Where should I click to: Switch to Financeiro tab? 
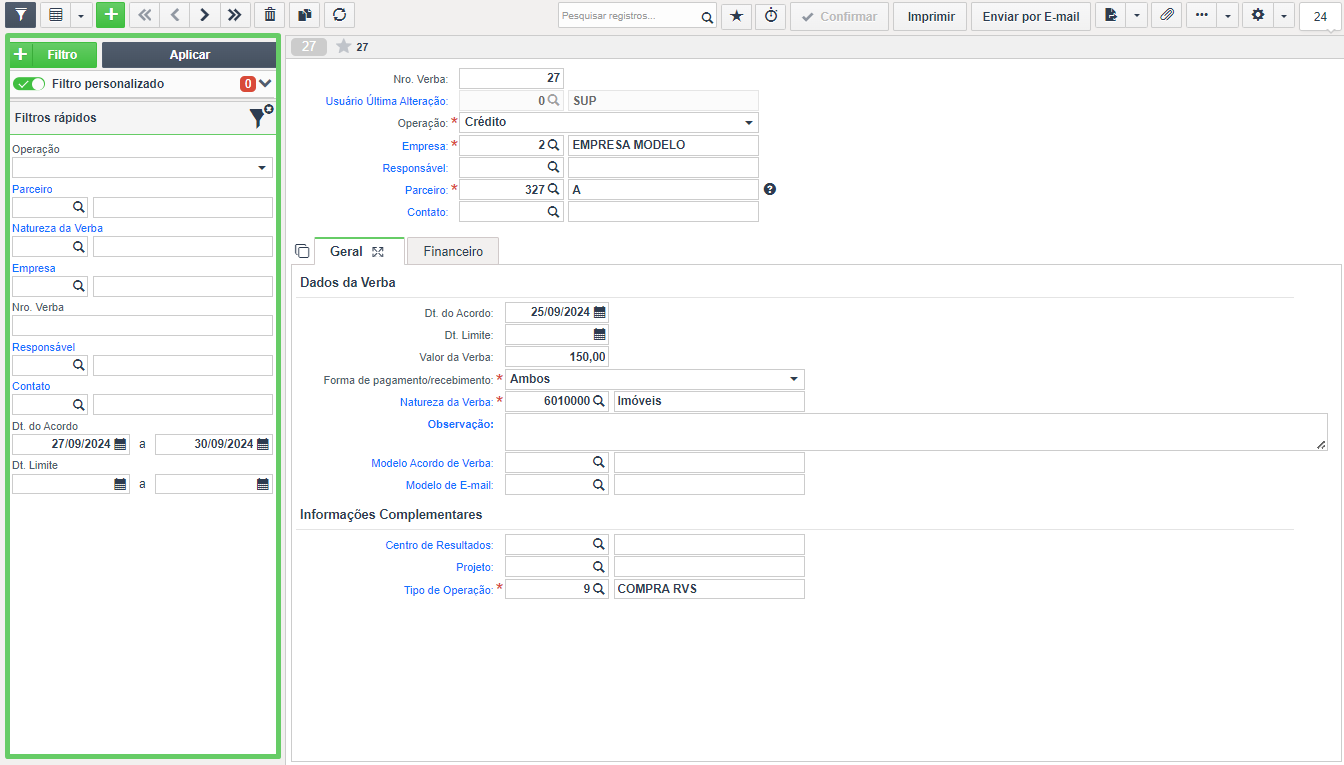pyautogui.click(x=453, y=252)
